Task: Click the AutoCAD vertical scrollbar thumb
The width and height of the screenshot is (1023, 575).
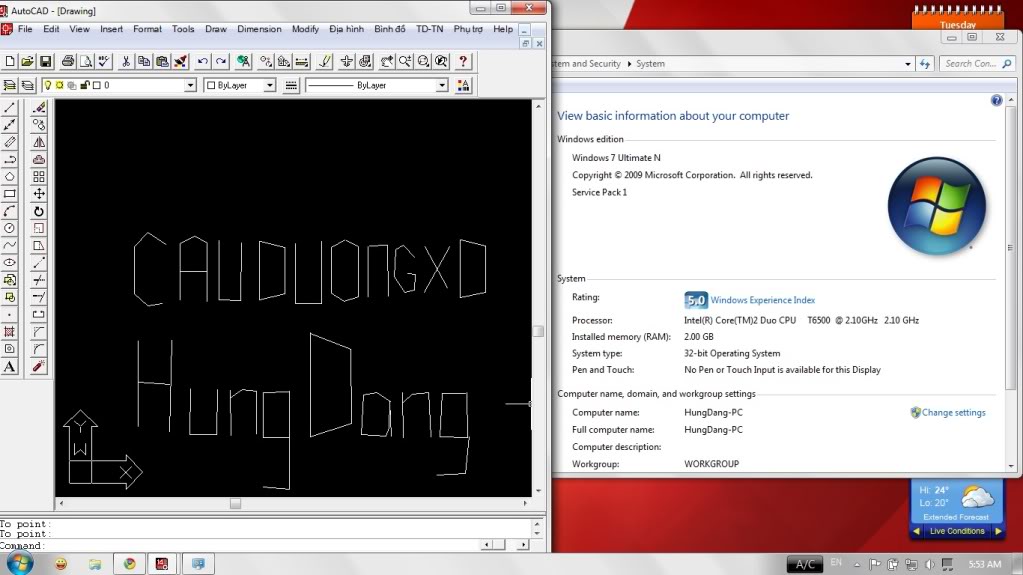Action: 538,331
